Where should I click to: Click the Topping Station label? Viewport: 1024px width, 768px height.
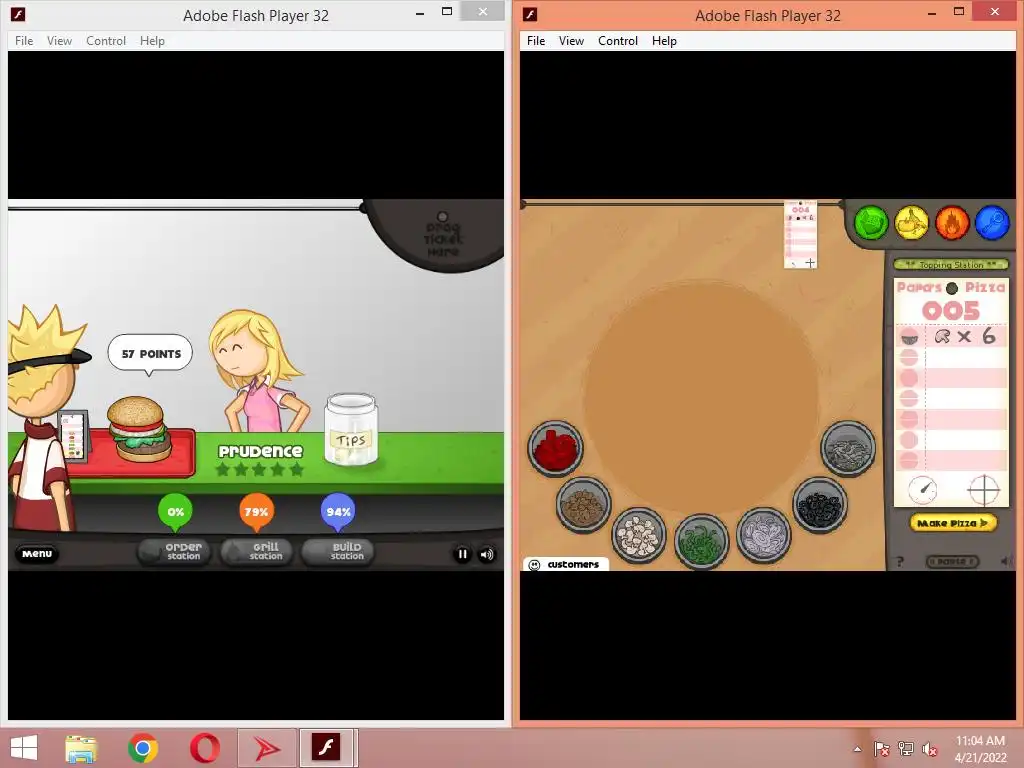click(x=951, y=264)
